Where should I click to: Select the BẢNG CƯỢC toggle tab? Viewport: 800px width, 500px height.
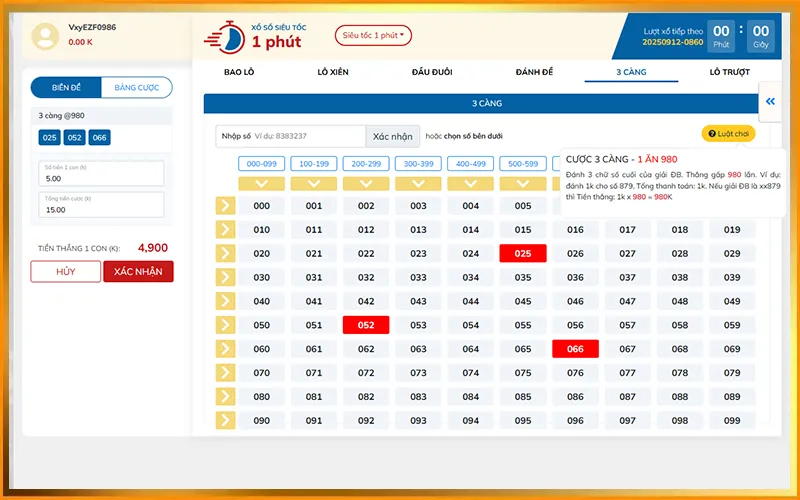137,88
